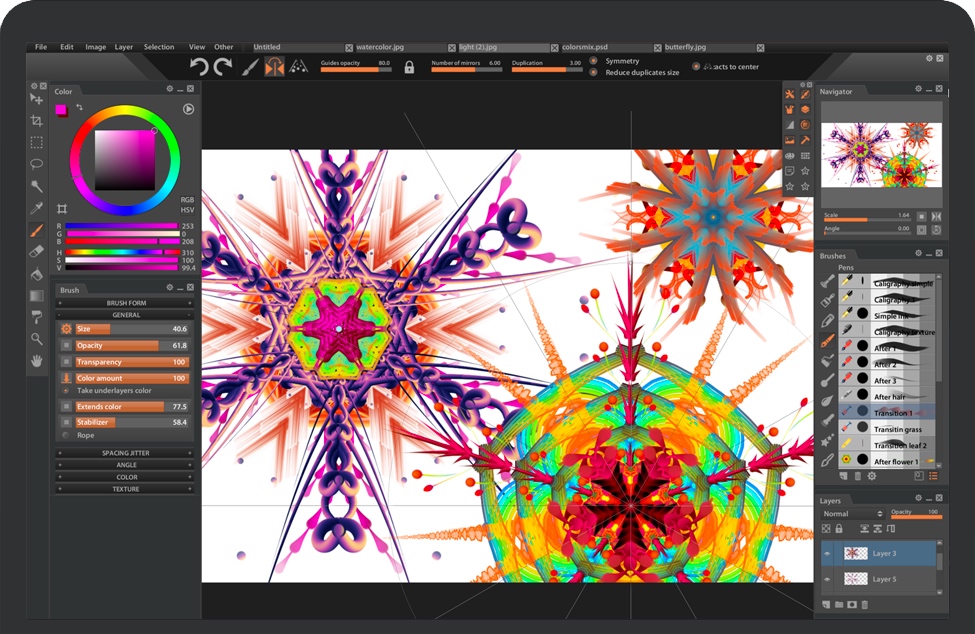Hide Layer 3 using its eye icon

[x=827, y=553]
